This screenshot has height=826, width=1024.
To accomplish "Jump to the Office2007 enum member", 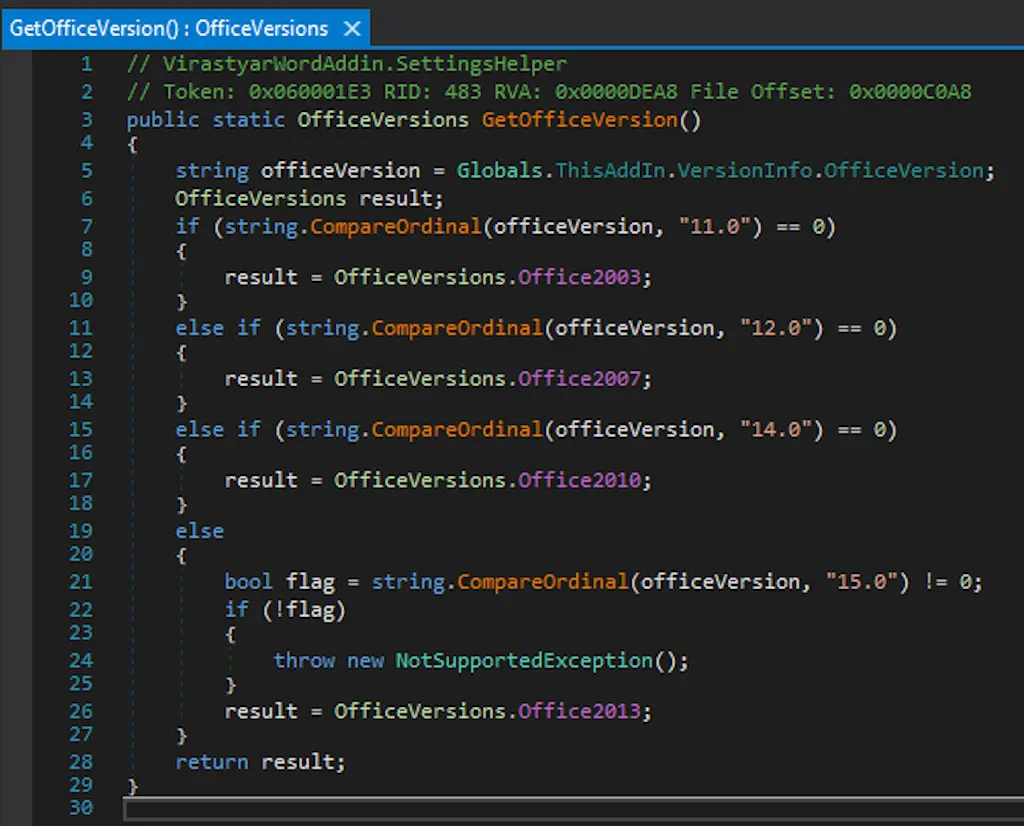I will click(x=579, y=378).
